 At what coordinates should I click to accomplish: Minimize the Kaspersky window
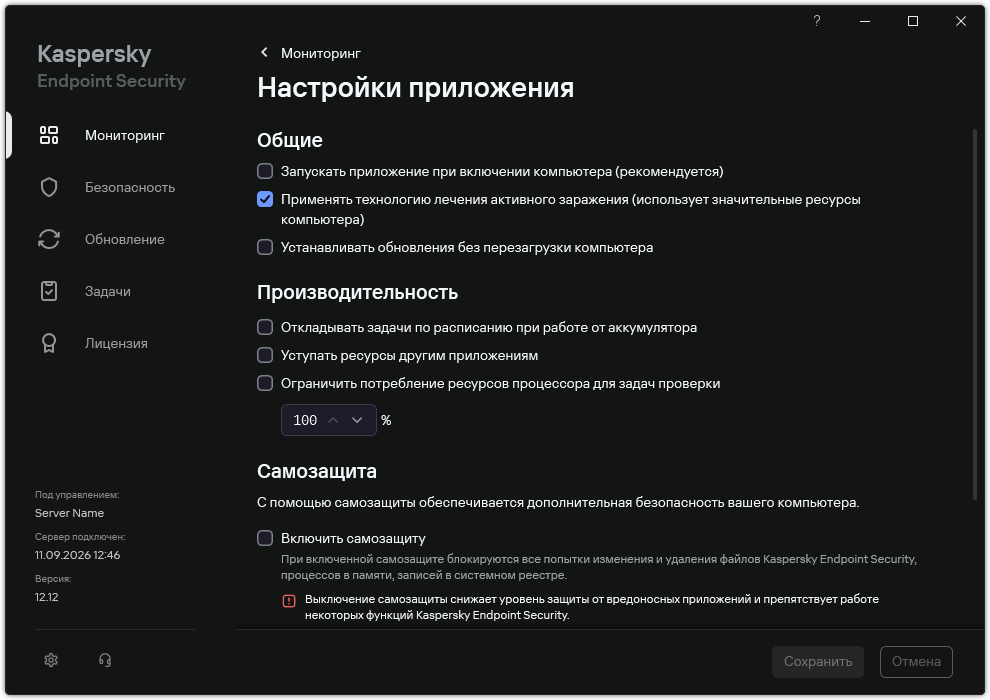(x=865, y=21)
